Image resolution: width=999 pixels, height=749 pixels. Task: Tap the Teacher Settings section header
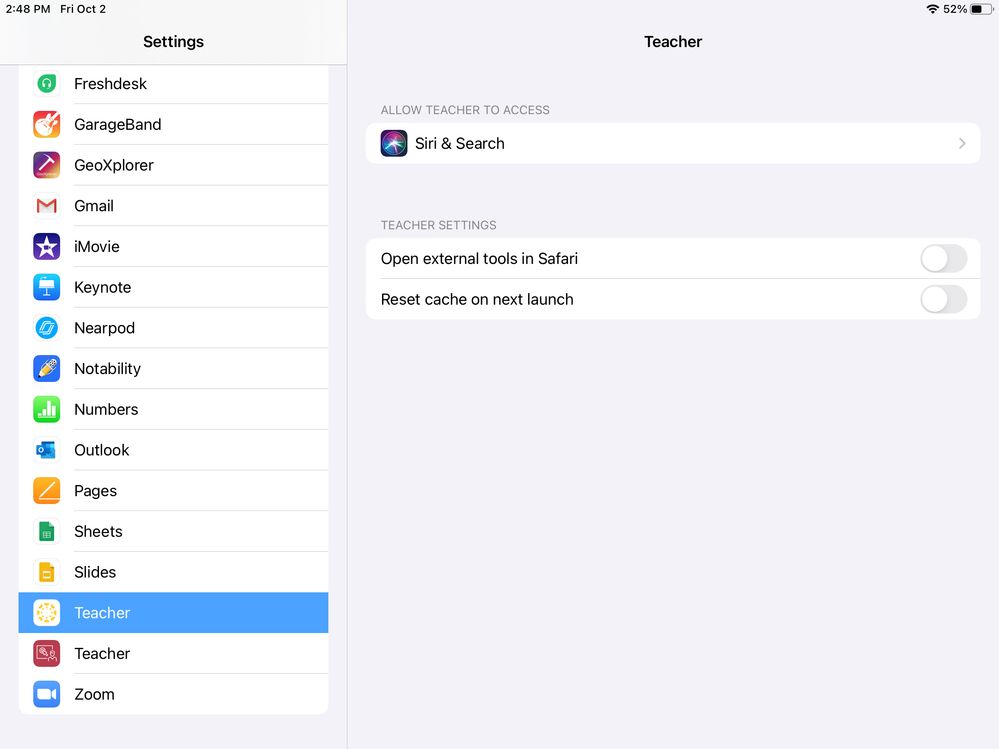pyautogui.click(x=438, y=225)
